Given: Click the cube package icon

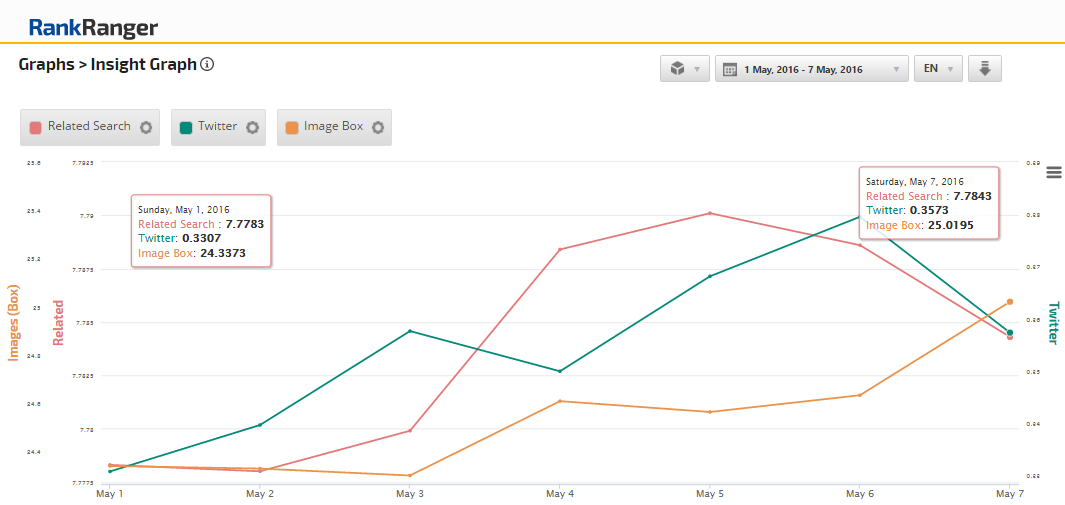Looking at the screenshot, I should [x=677, y=69].
